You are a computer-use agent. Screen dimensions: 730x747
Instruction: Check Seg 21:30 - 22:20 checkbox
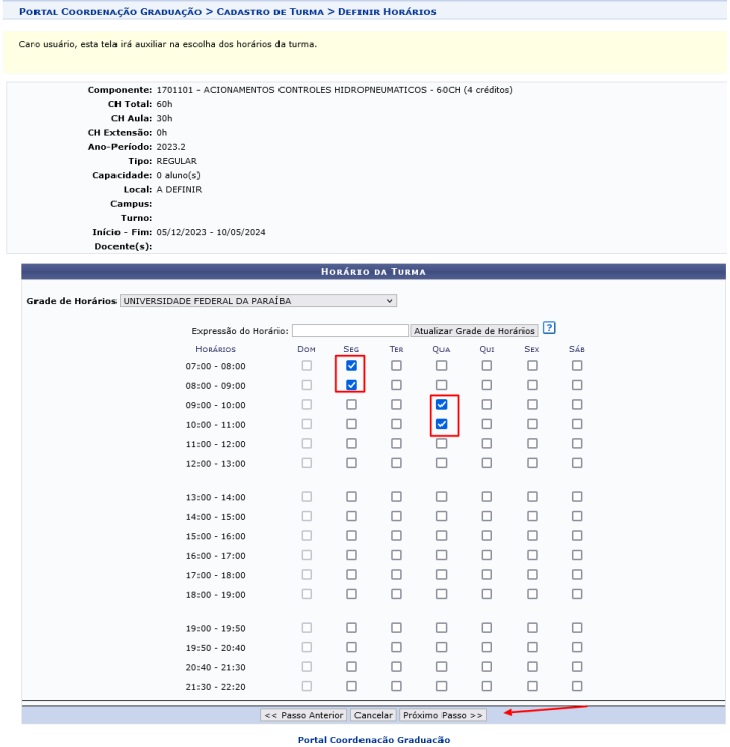pos(351,686)
